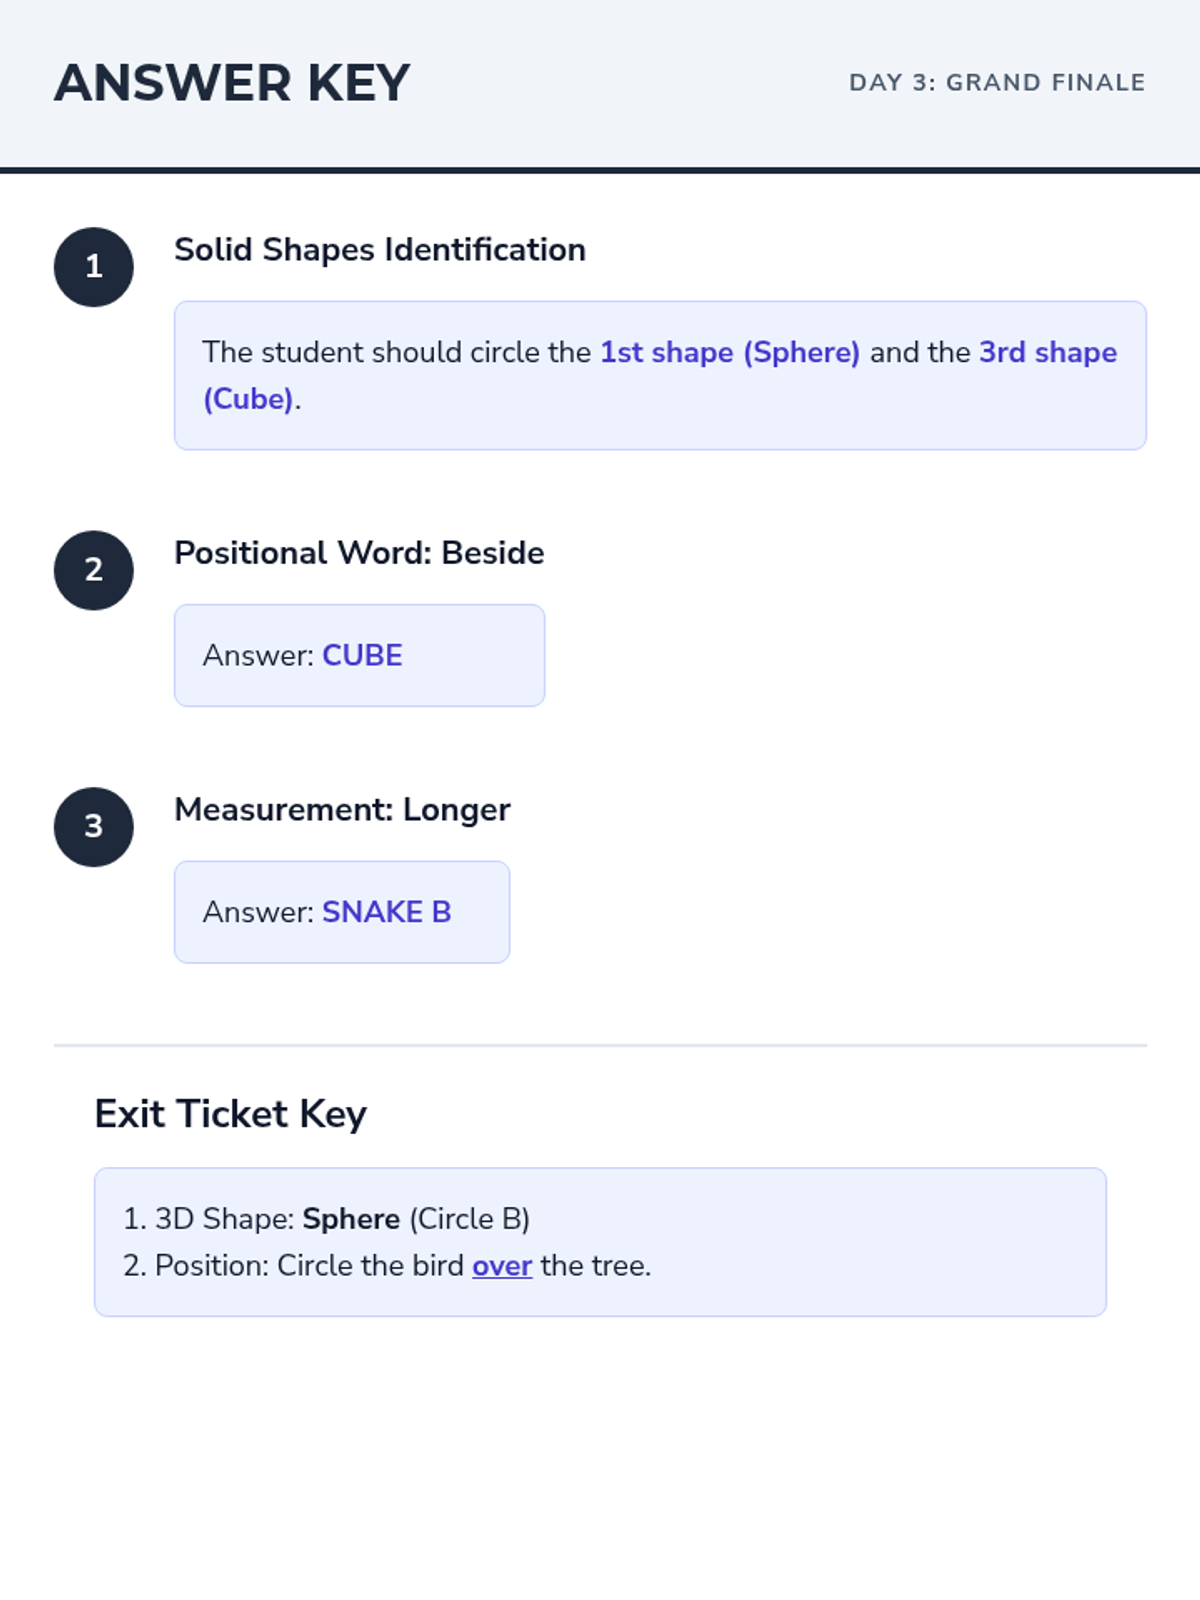The width and height of the screenshot is (1200, 1600).
Task: Open the underlined "over" link
Action: click(502, 1266)
